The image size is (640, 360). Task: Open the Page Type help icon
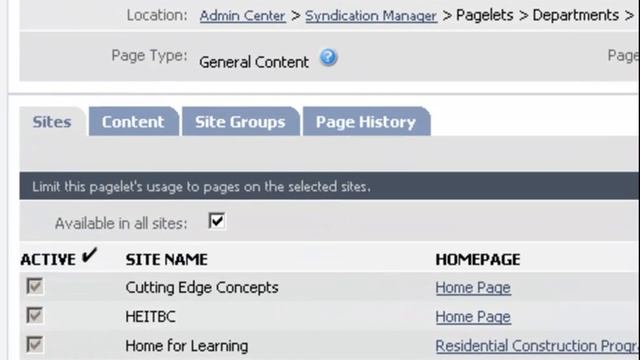(x=329, y=58)
